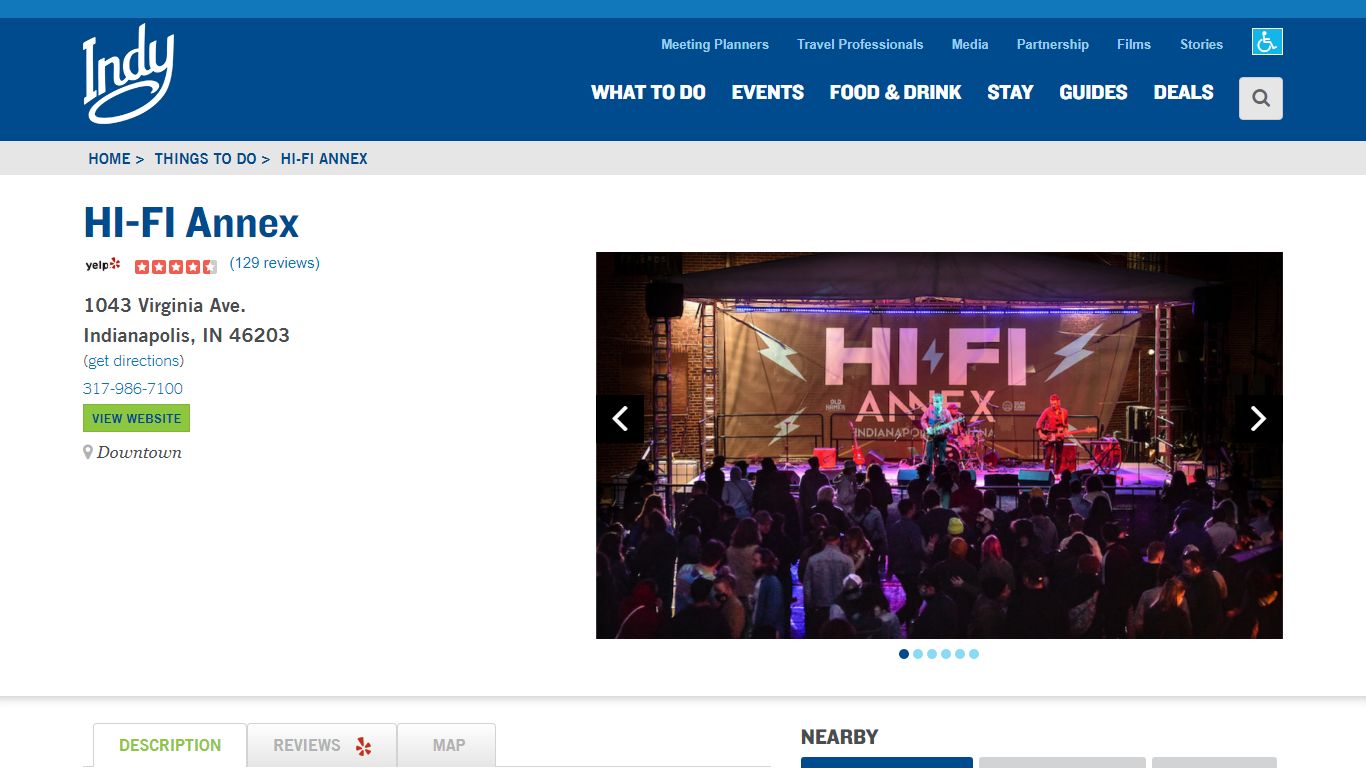Select the sixth slideshow dot
Image resolution: width=1366 pixels, height=768 pixels.
click(974, 654)
